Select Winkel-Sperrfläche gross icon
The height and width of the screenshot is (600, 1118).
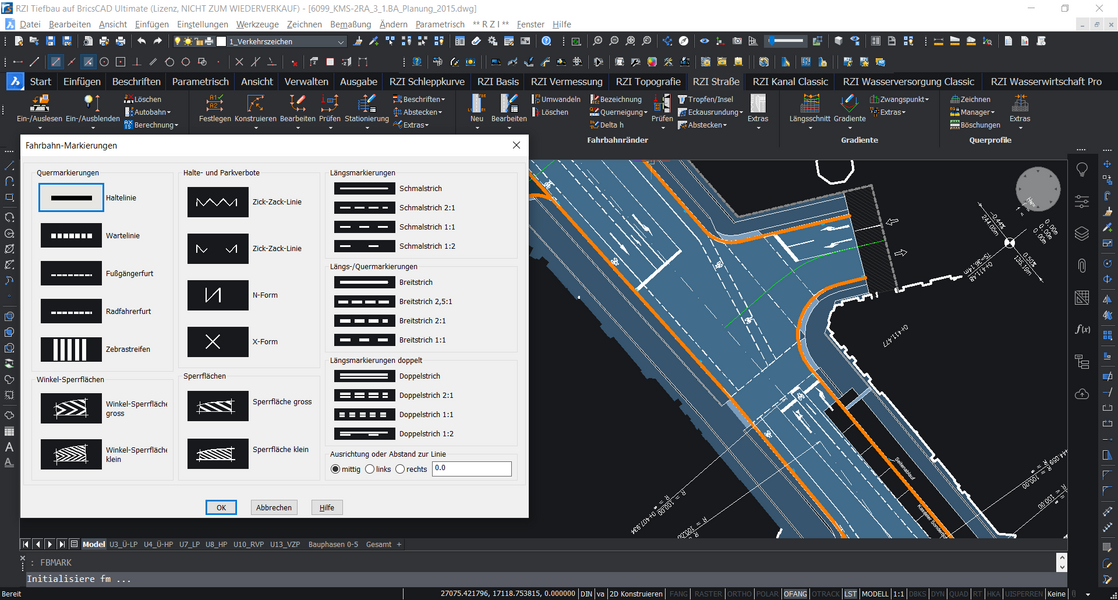(71, 408)
